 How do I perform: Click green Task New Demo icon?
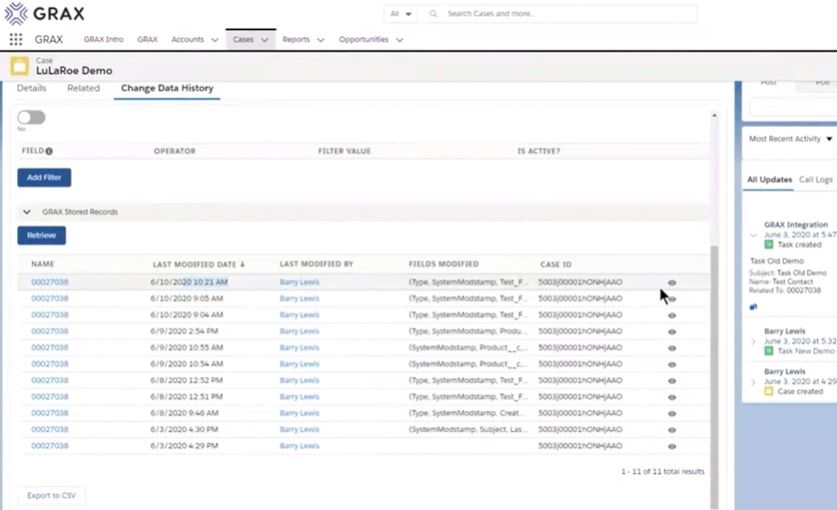(x=769, y=351)
